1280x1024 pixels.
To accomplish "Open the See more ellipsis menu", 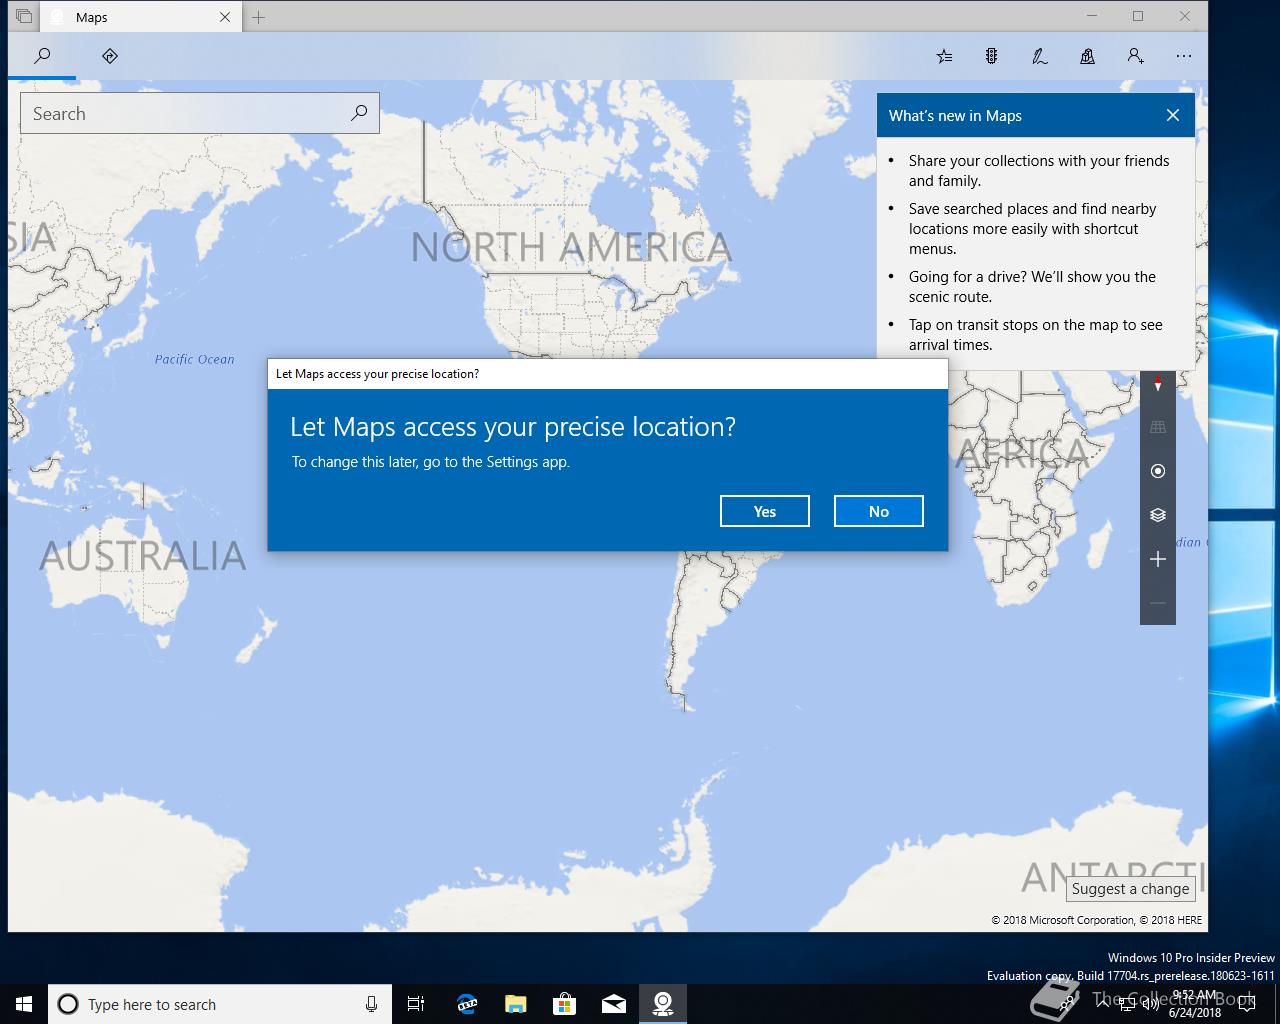I will [1184, 56].
